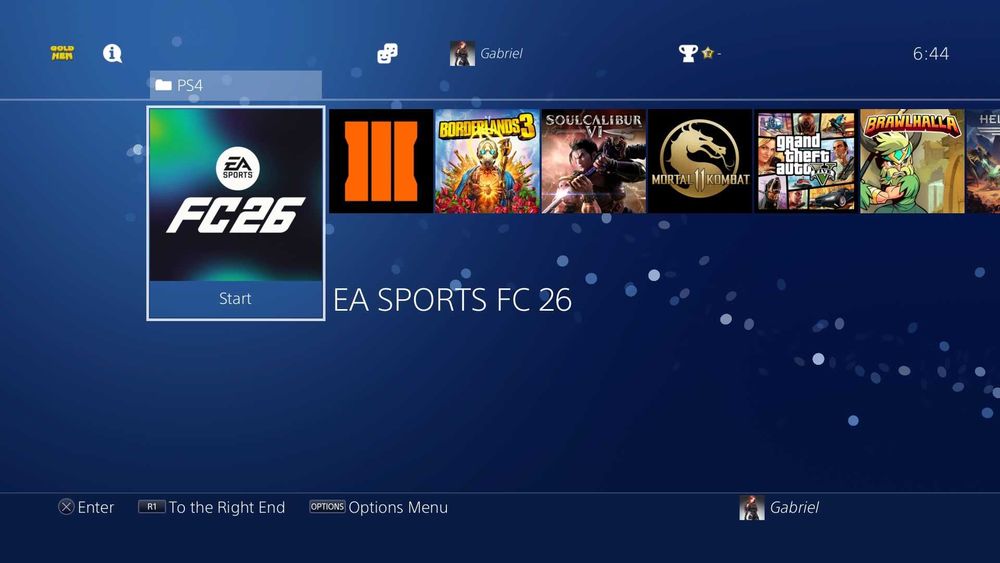Select the Call of Duty Black Ops III tile
The width and height of the screenshot is (1000, 563).
381,161
